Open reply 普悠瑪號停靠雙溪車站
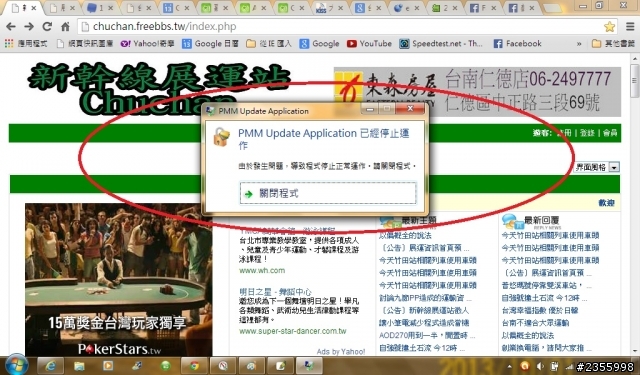 coord(546,285)
